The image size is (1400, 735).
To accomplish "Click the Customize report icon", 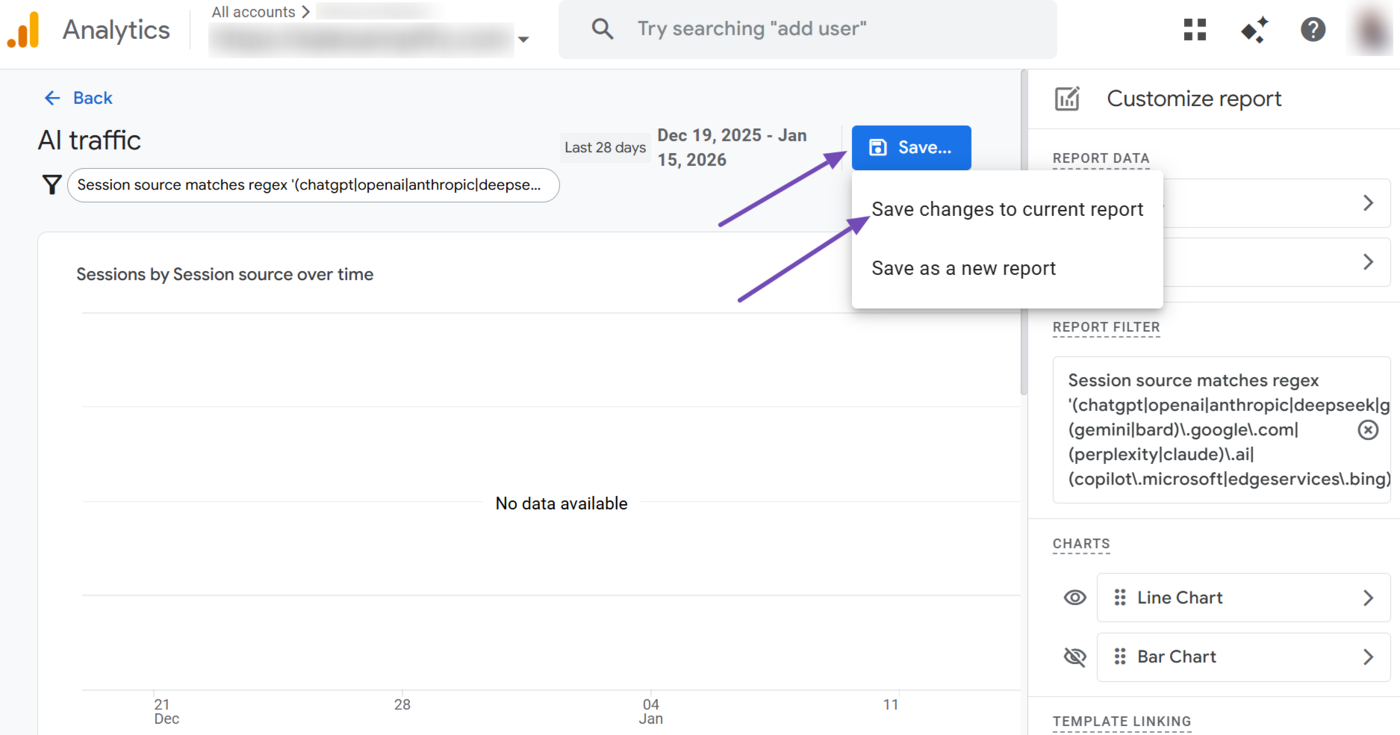I will point(1067,98).
